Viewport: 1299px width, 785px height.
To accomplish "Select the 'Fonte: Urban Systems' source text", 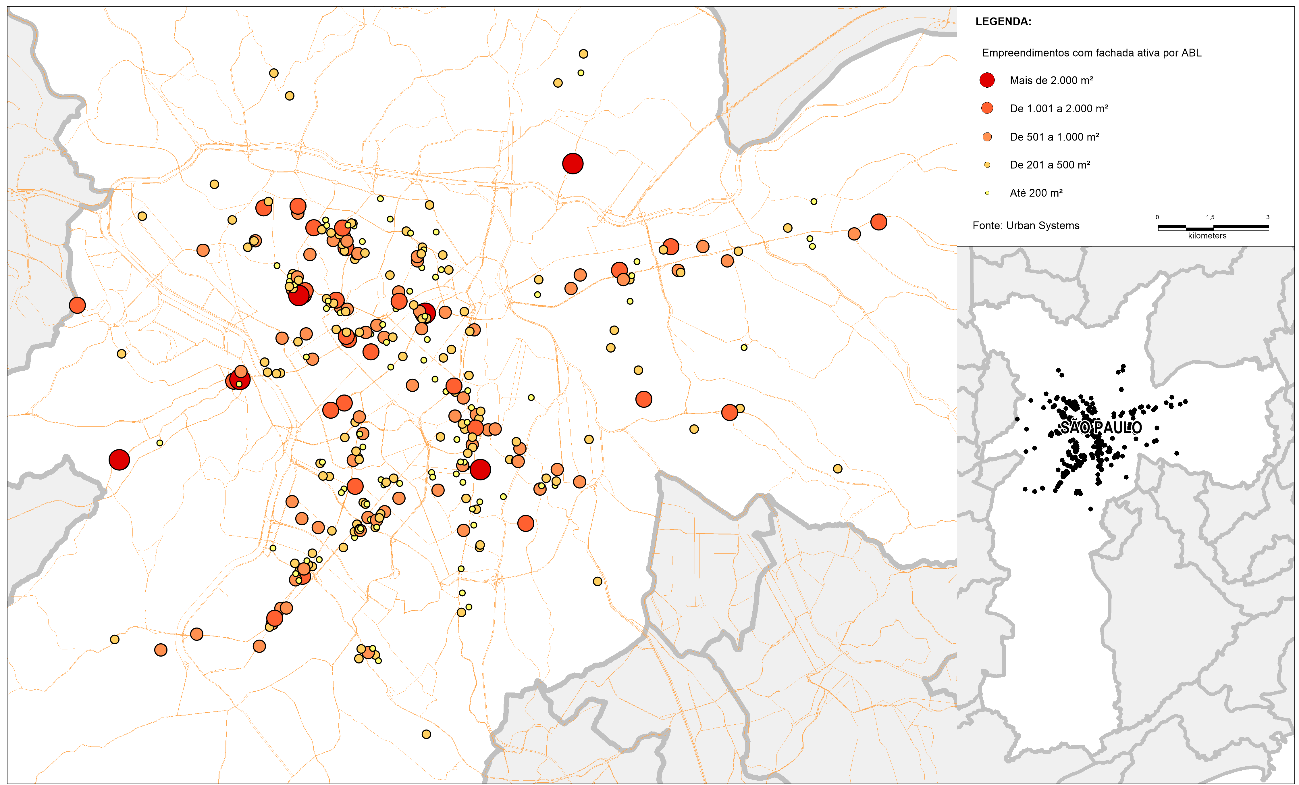I will 1026,226.
